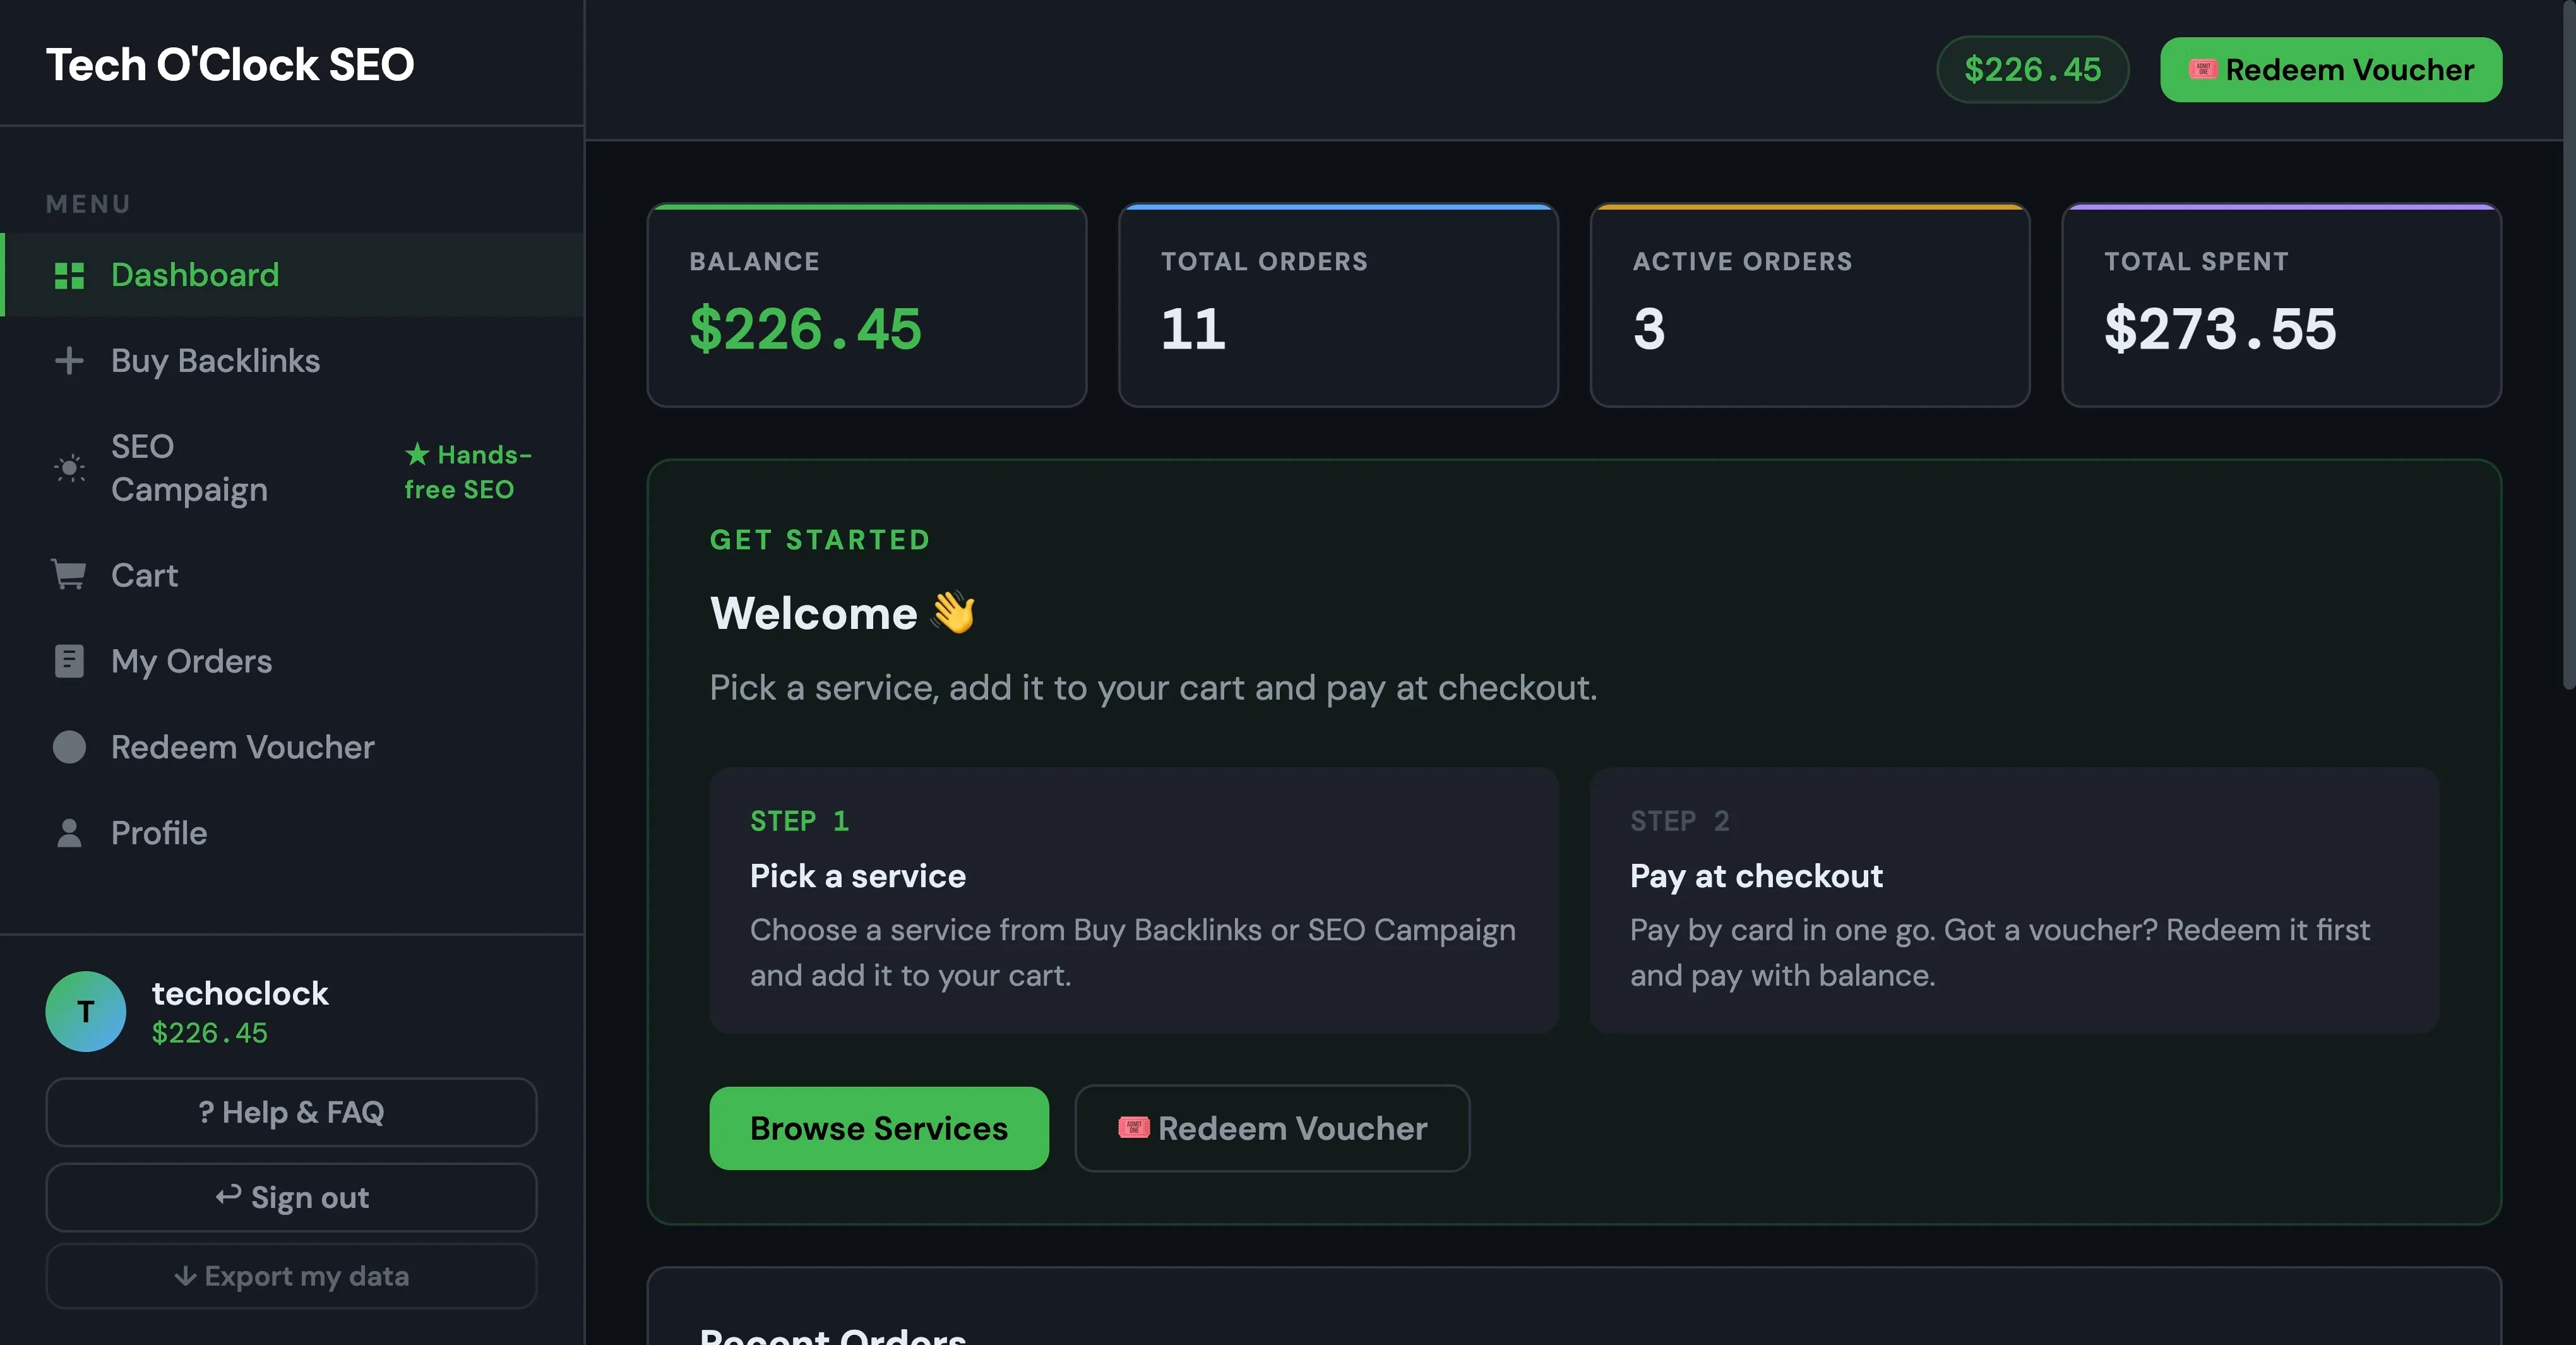Image resolution: width=2576 pixels, height=1345 pixels.
Task: Click the header balance pill $226.45
Action: tap(2032, 69)
